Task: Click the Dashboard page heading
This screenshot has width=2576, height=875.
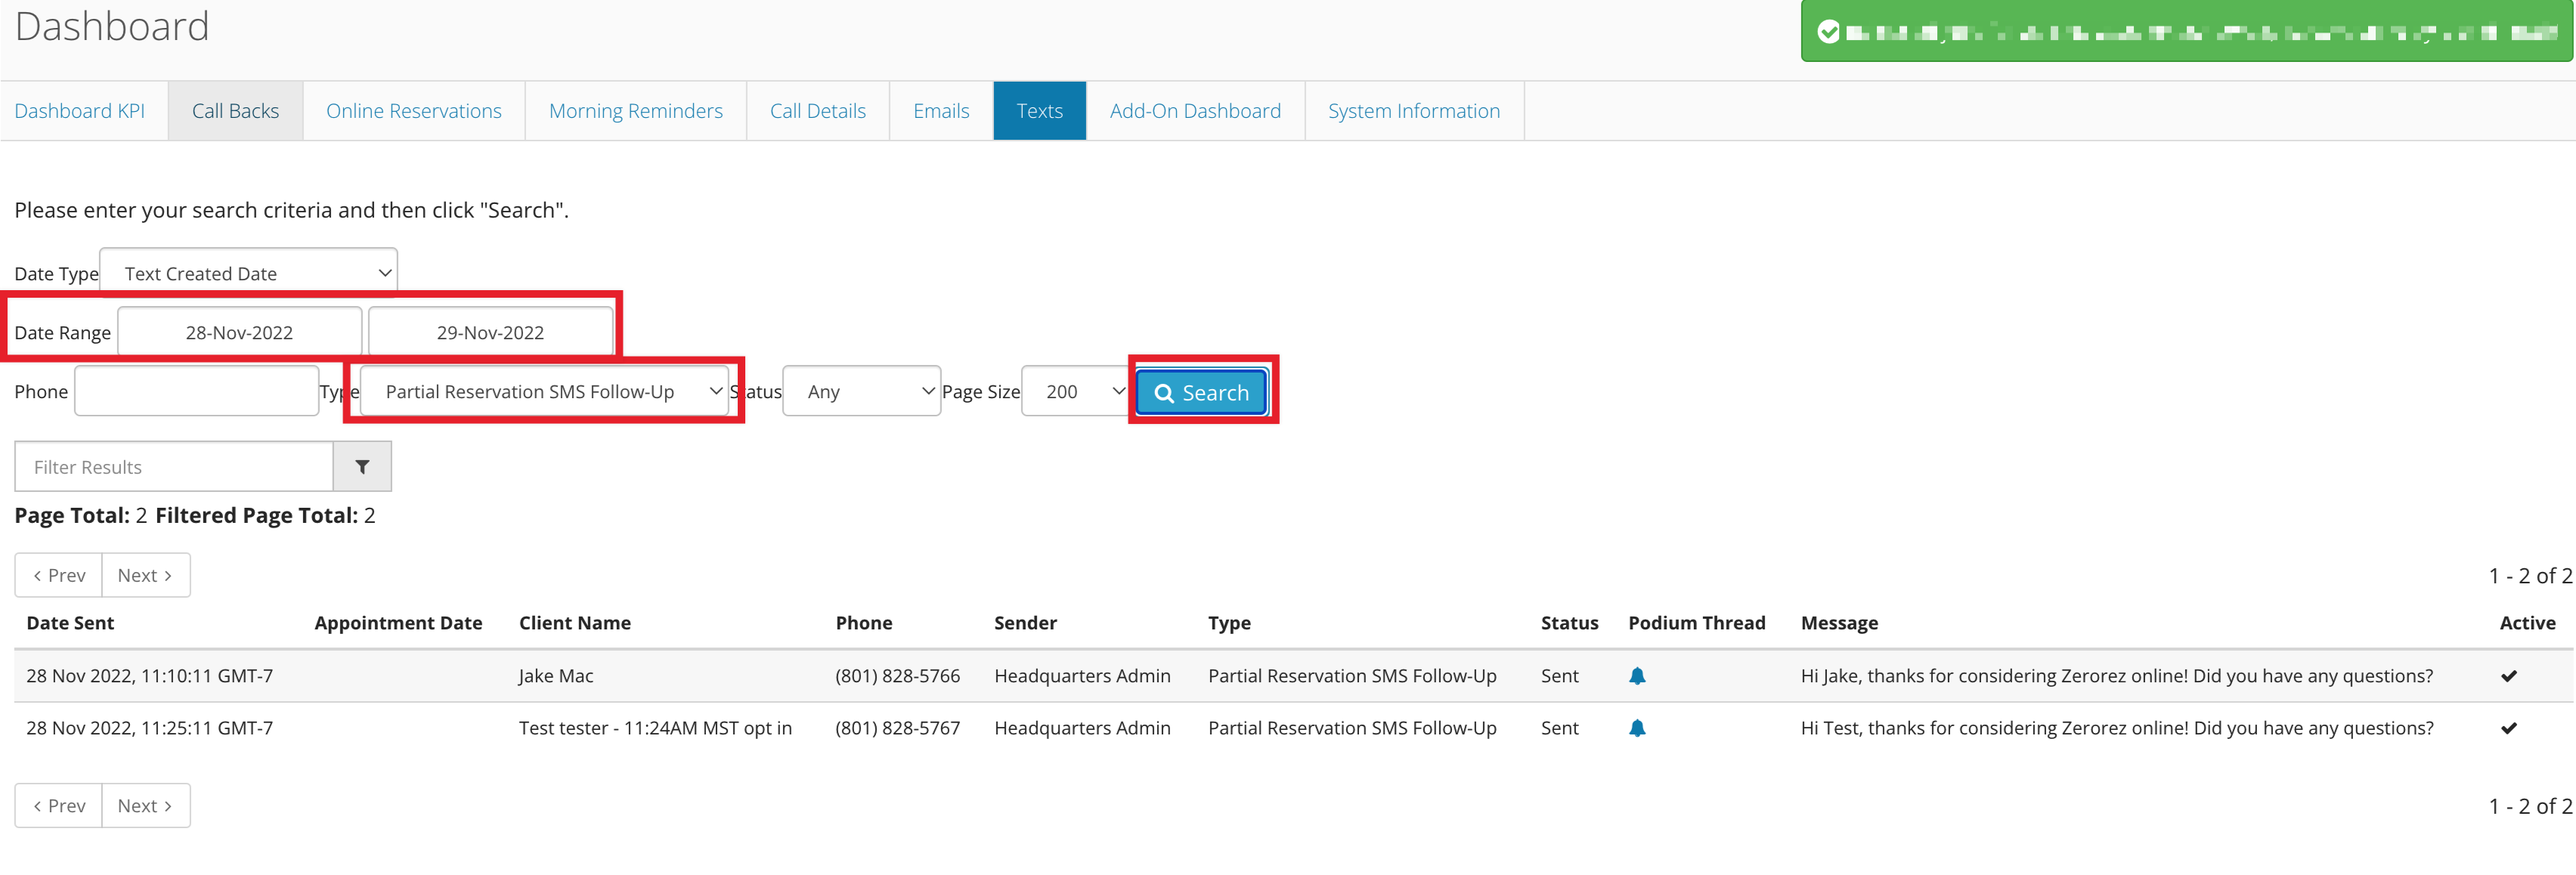Action: 112,26
